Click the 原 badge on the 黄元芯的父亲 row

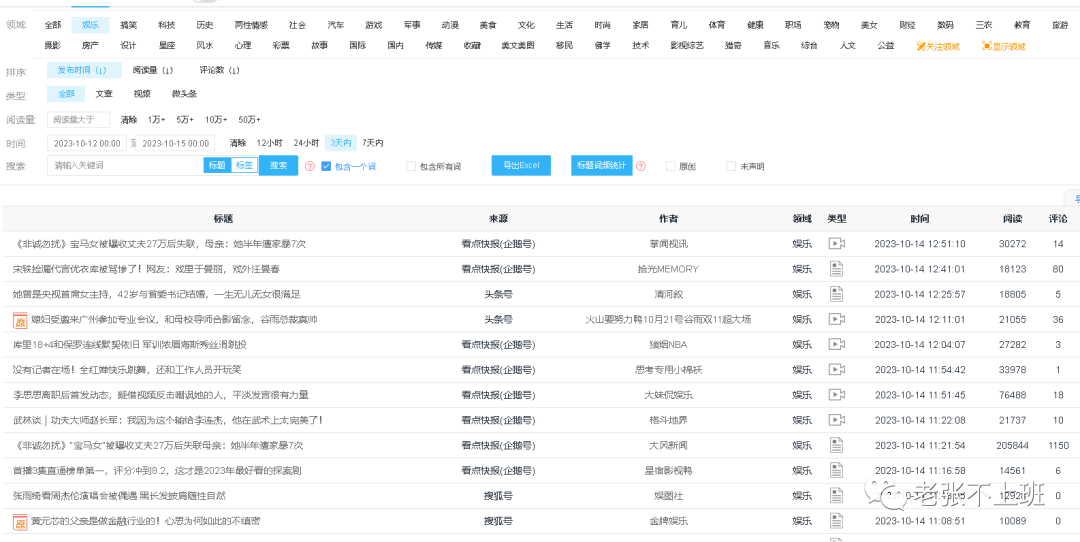20,521
